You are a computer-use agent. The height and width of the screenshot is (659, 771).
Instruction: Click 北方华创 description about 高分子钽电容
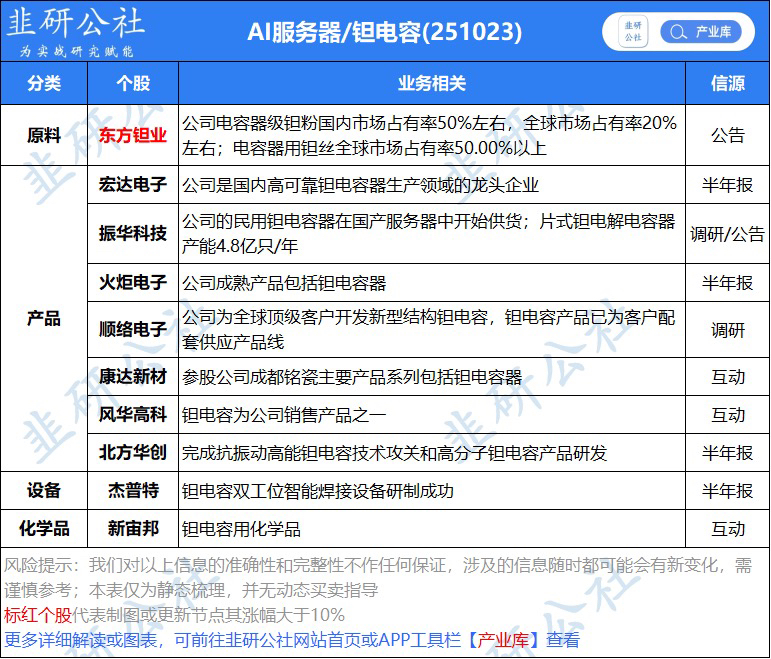[x=394, y=453]
